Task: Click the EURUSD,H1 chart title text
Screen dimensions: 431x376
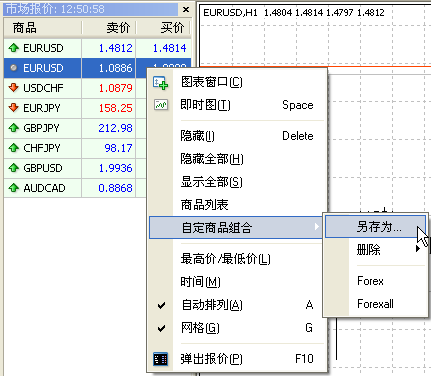Action: [230, 13]
